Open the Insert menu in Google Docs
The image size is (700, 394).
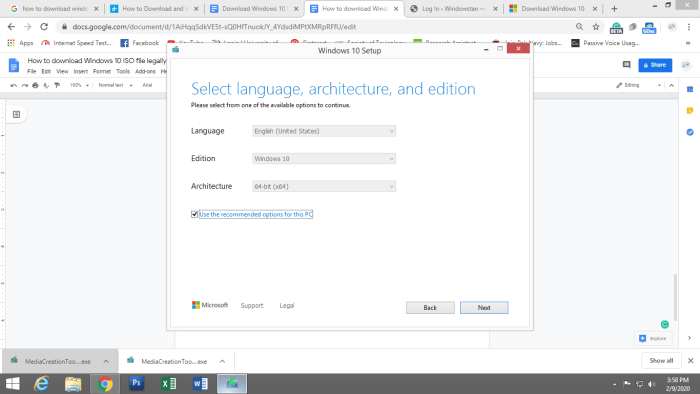[x=80, y=71]
